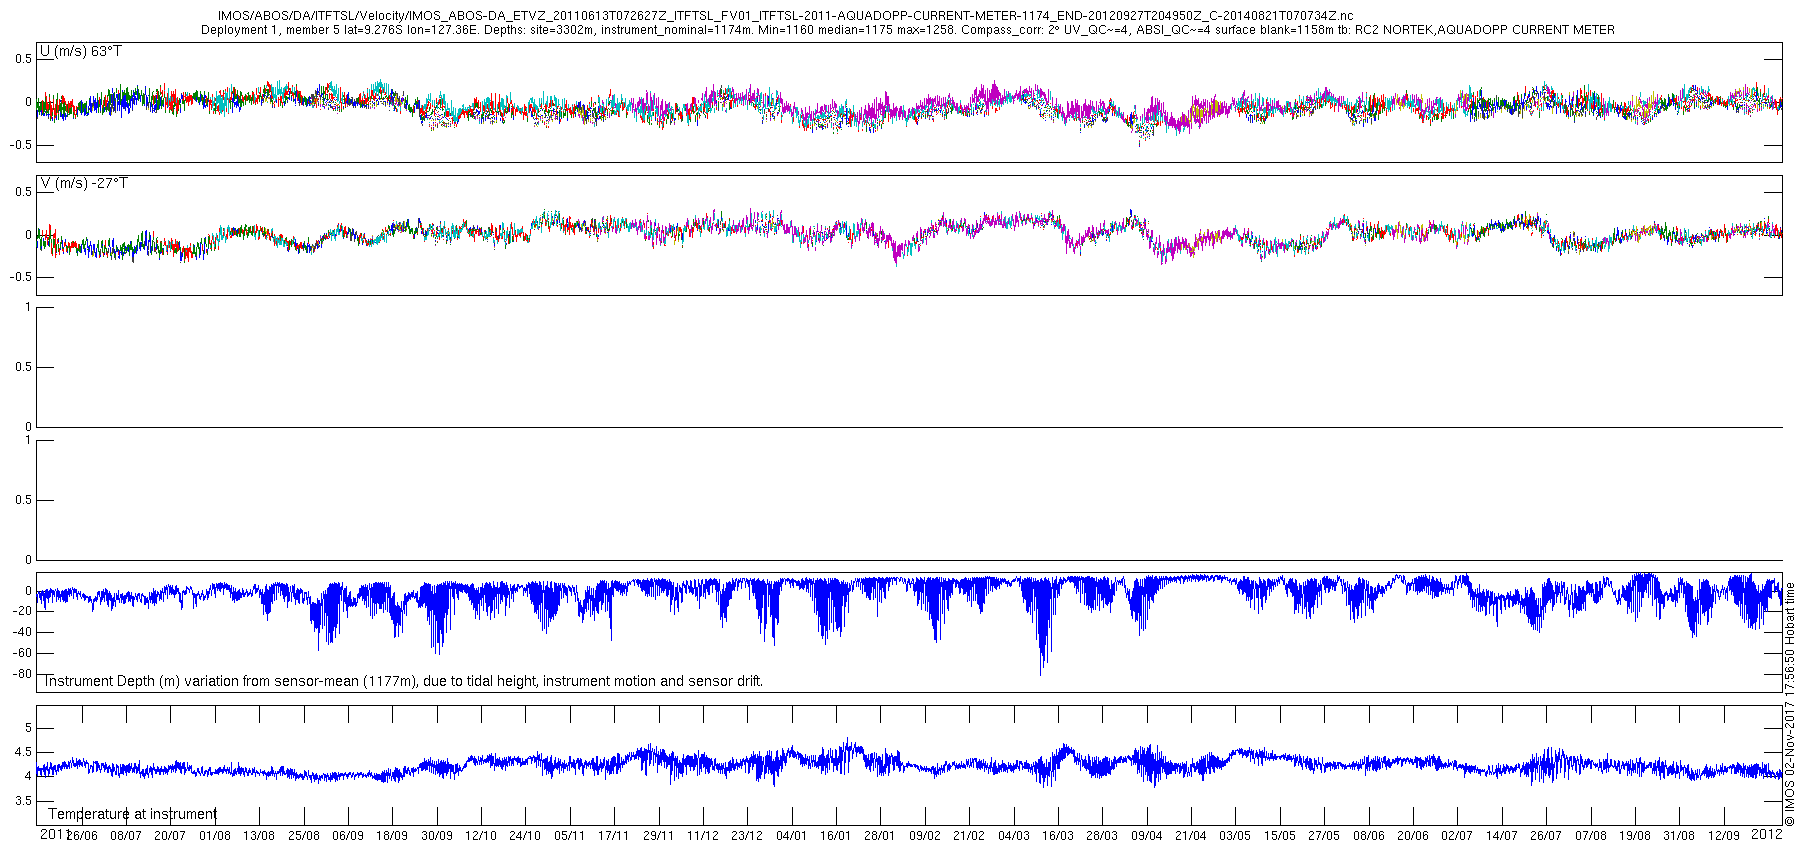Image resolution: width=1800 pixels, height=850 pixels.
Task: Click the -0.5 tick of the V velocity panel
Action: point(21,277)
